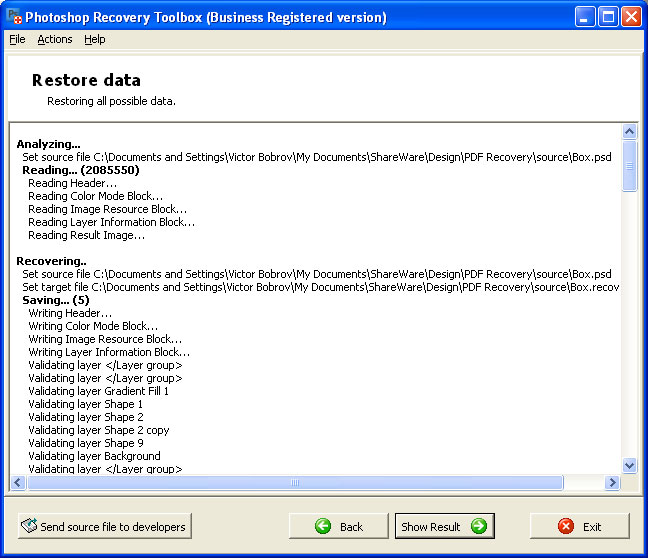This screenshot has height=558, width=648.
Task: Click 'Validating layer Shape 9' line
Action: point(86,443)
